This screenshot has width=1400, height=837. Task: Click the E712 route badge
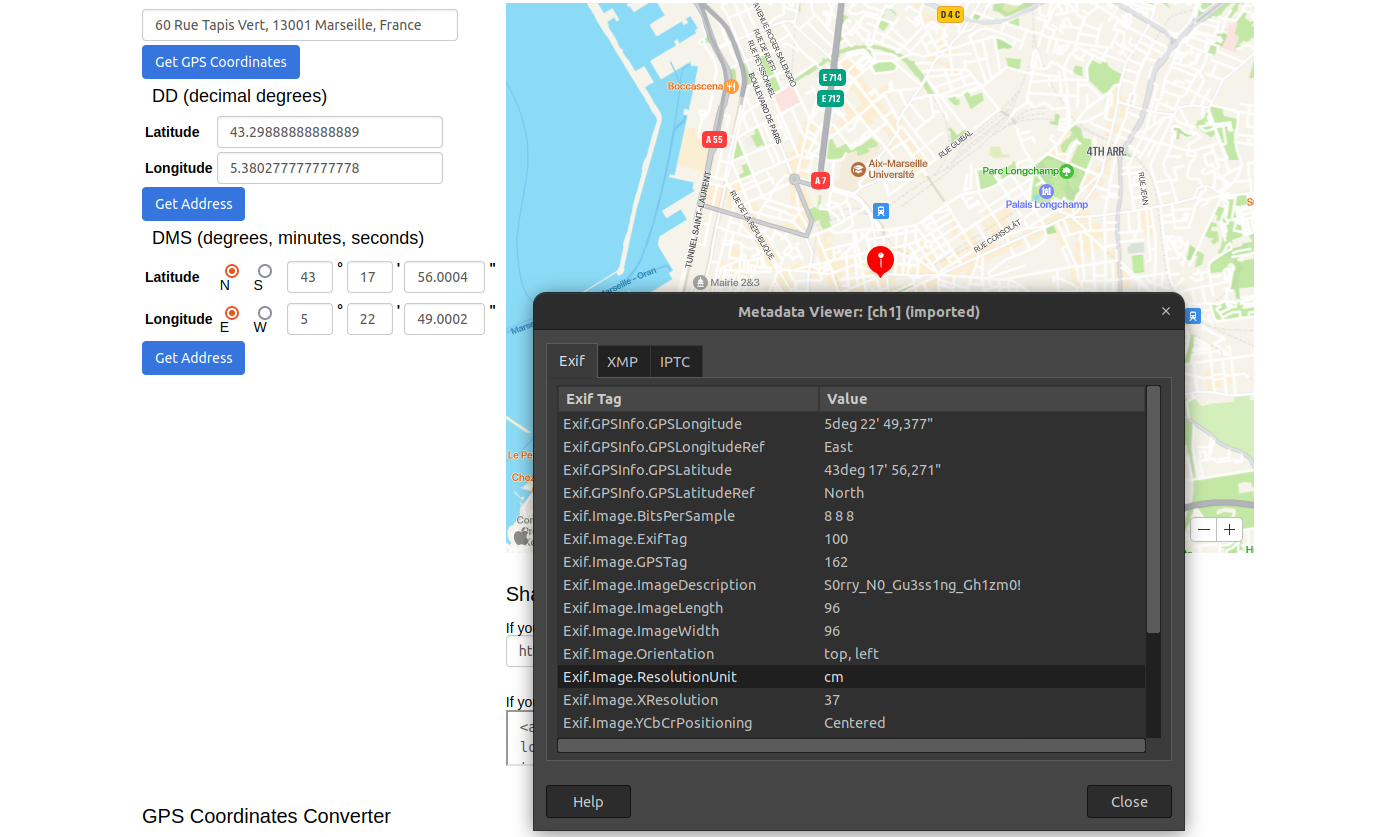pyautogui.click(x=830, y=98)
